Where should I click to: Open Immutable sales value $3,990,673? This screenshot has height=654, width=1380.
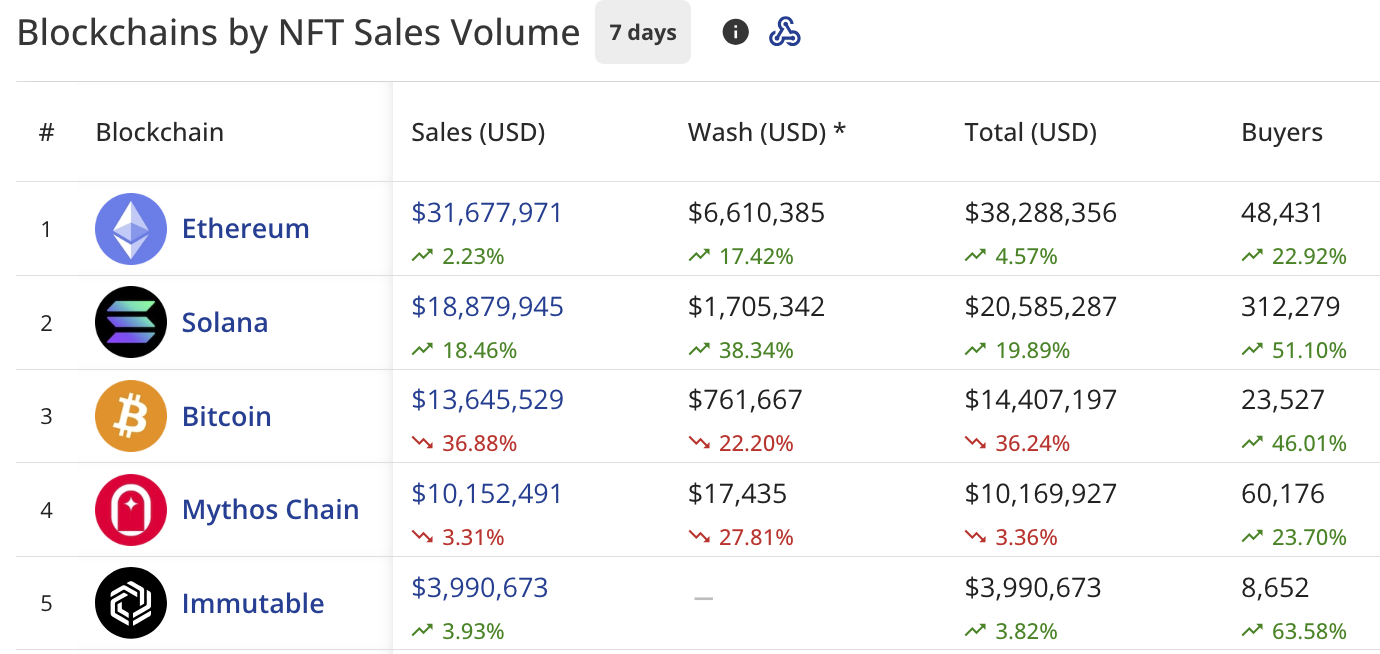pyautogui.click(x=480, y=588)
